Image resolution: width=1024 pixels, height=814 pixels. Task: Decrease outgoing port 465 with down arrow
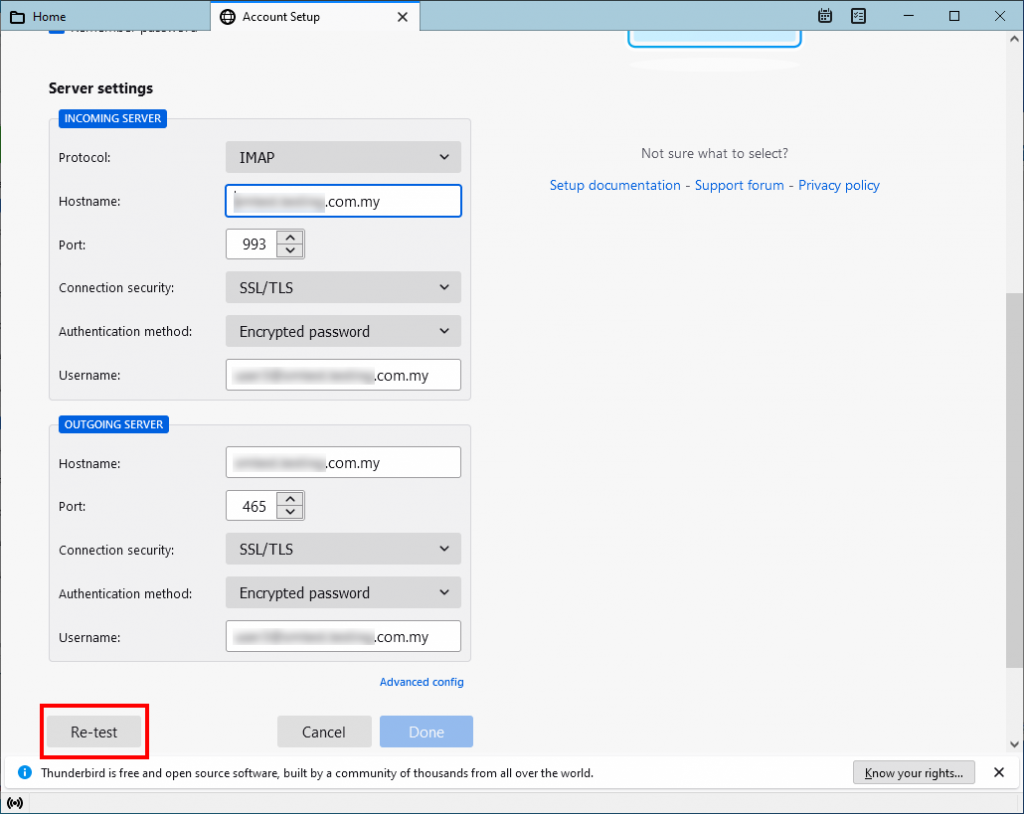290,513
